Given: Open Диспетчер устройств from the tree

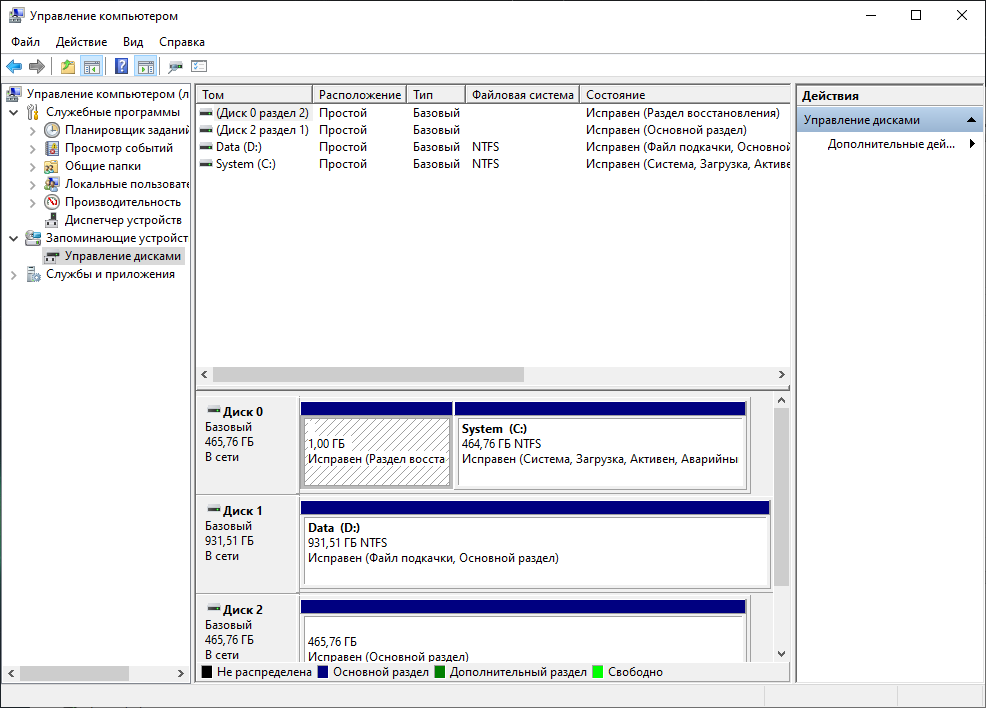Looking at the screenshot, I should (x=122, y=220).
